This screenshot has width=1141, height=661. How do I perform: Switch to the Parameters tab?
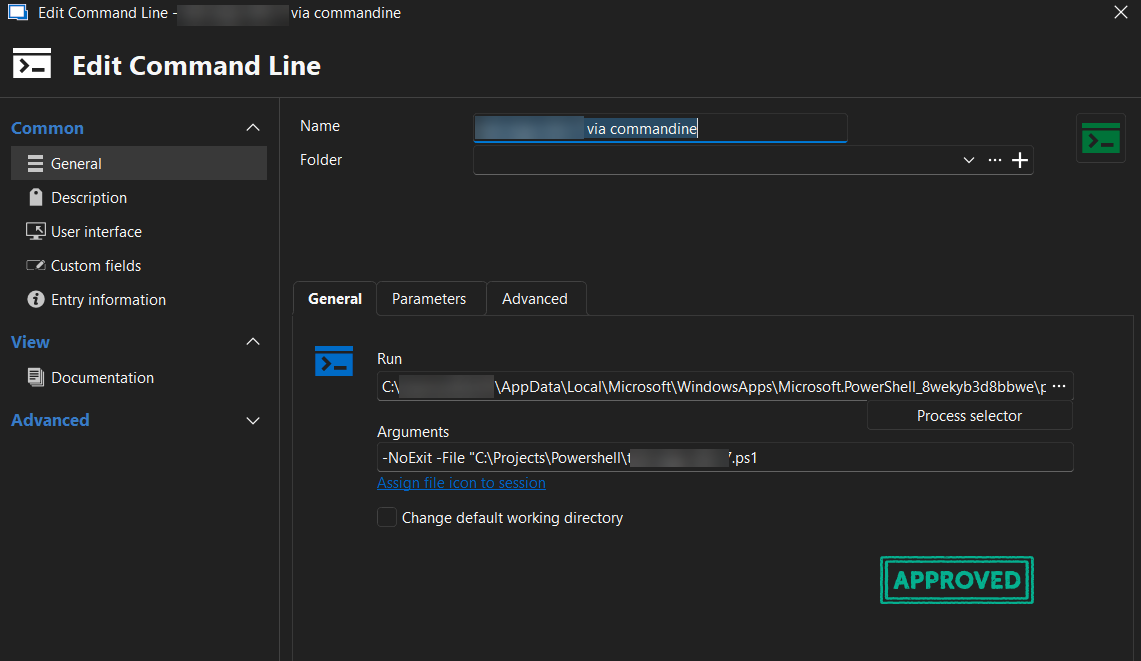point(429,298)
